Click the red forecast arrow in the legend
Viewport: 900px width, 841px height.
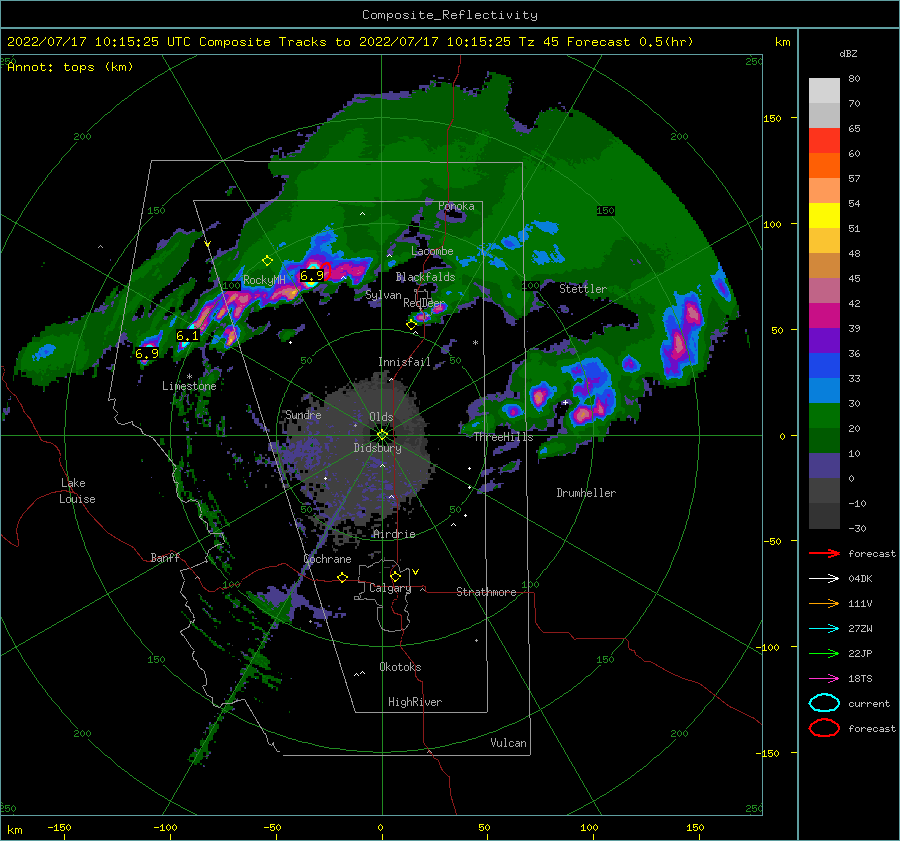point(824,553)
